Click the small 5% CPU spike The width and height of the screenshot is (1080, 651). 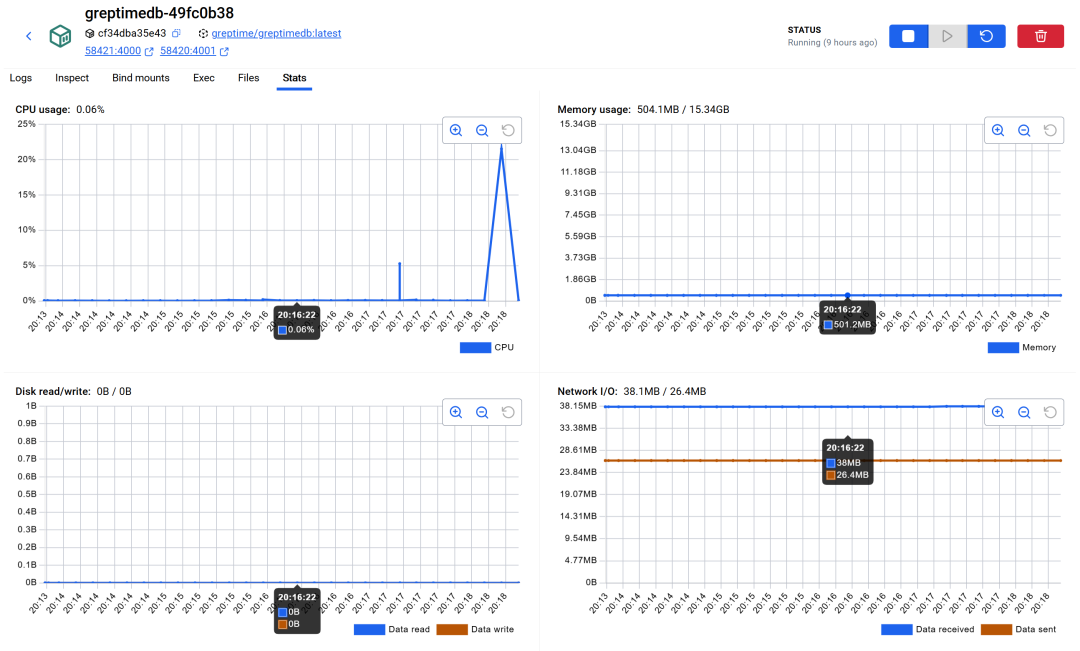pos(399,264)
